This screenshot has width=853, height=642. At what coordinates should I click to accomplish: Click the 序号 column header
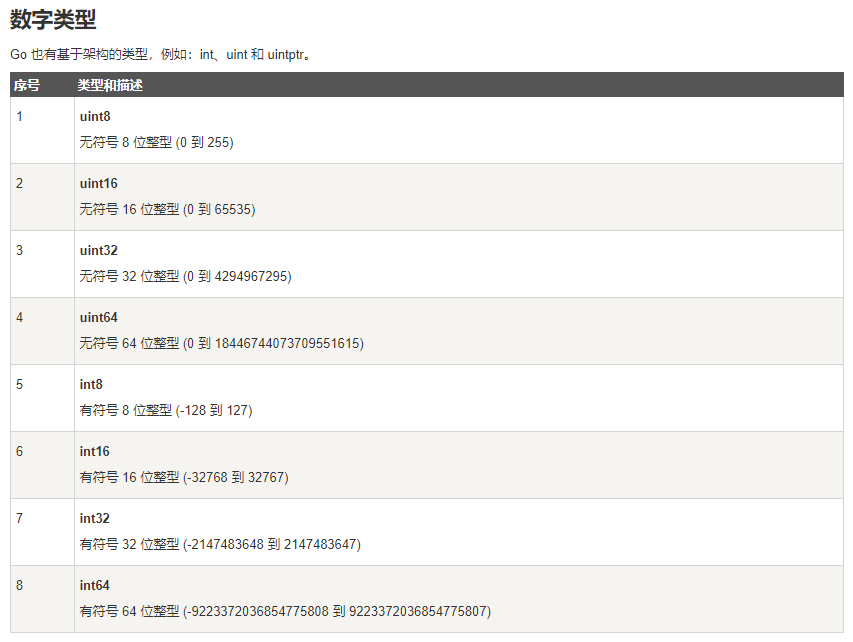tap(27, 85)
